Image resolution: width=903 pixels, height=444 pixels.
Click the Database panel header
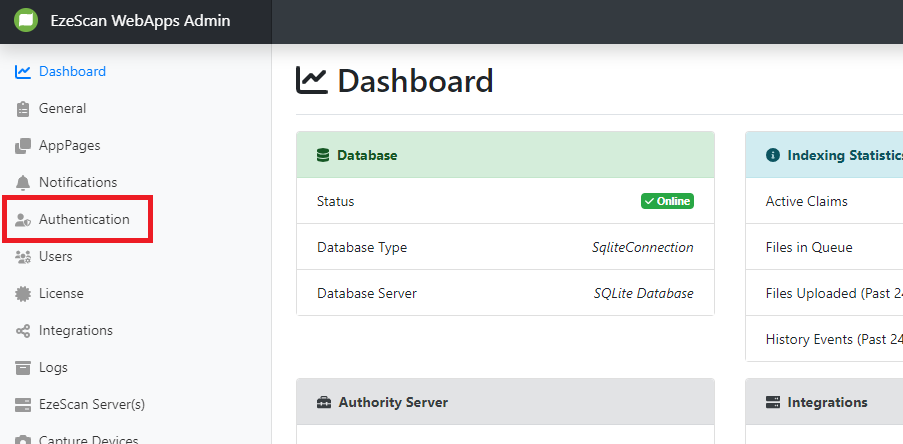pos(505,155)
